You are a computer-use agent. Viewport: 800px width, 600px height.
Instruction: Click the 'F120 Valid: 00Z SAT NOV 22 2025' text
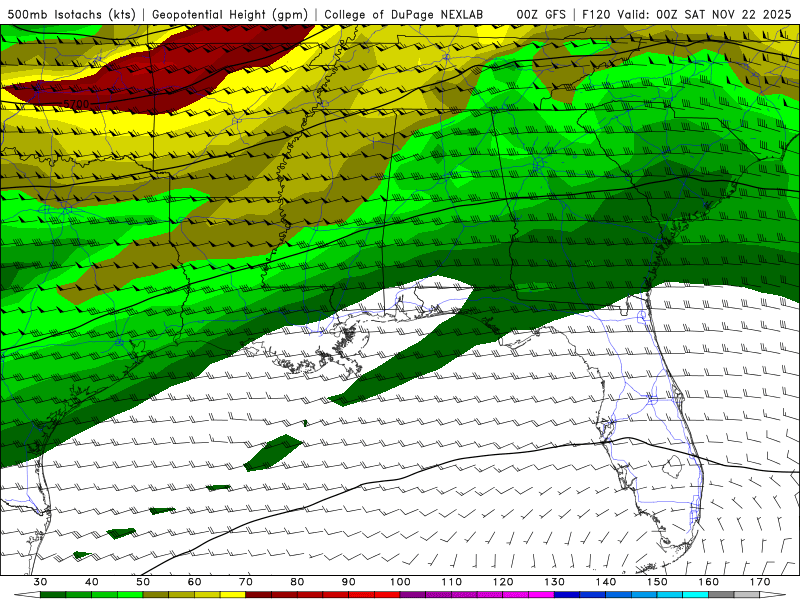[x=687, y=14]
